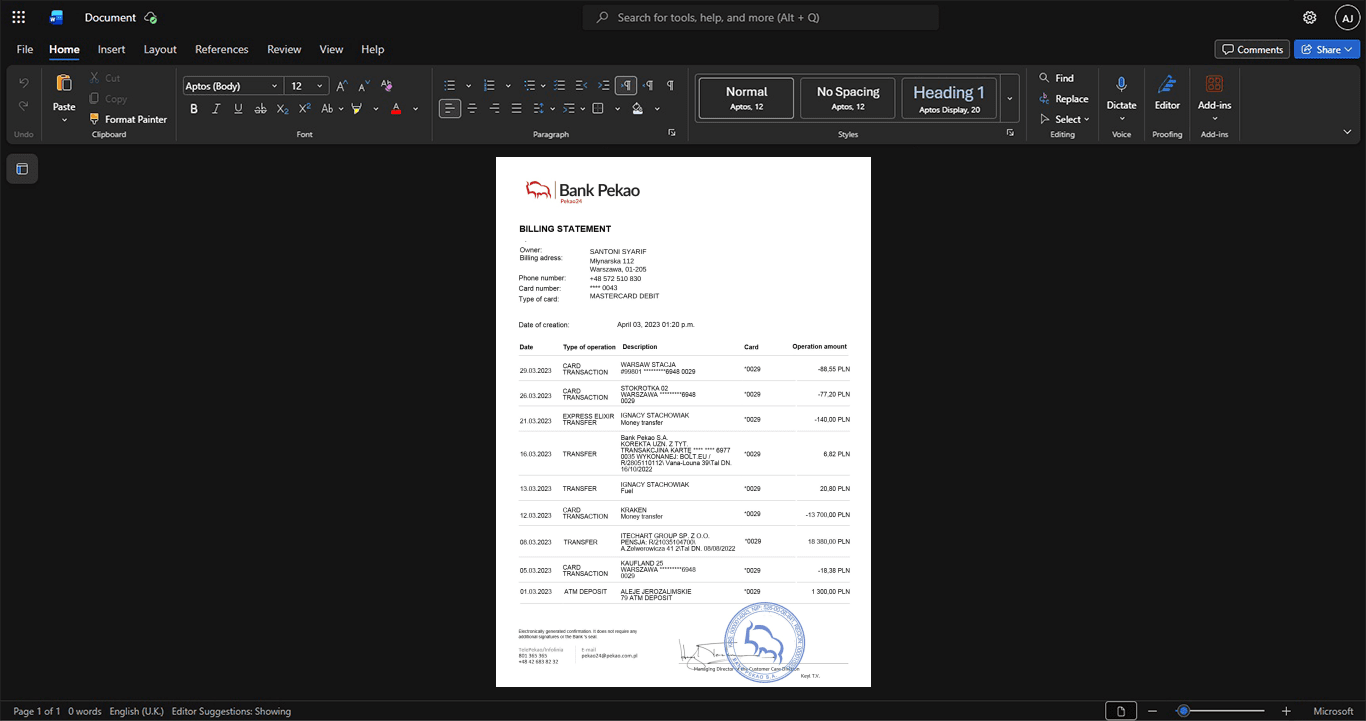The width and height of the screenshot is (1366, 721).
Task: Insert numbered list
Action: coord(489,86)
